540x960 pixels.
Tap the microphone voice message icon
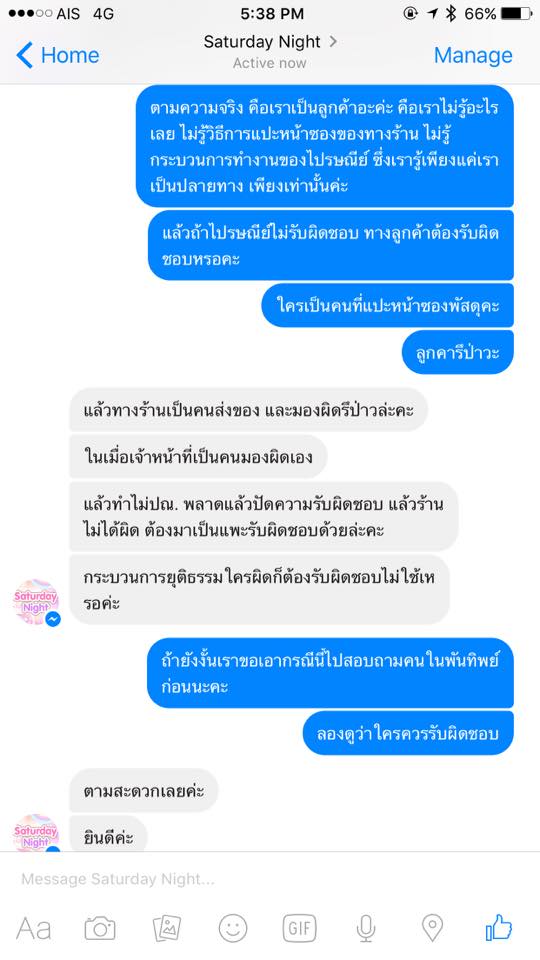coord(366,928)
